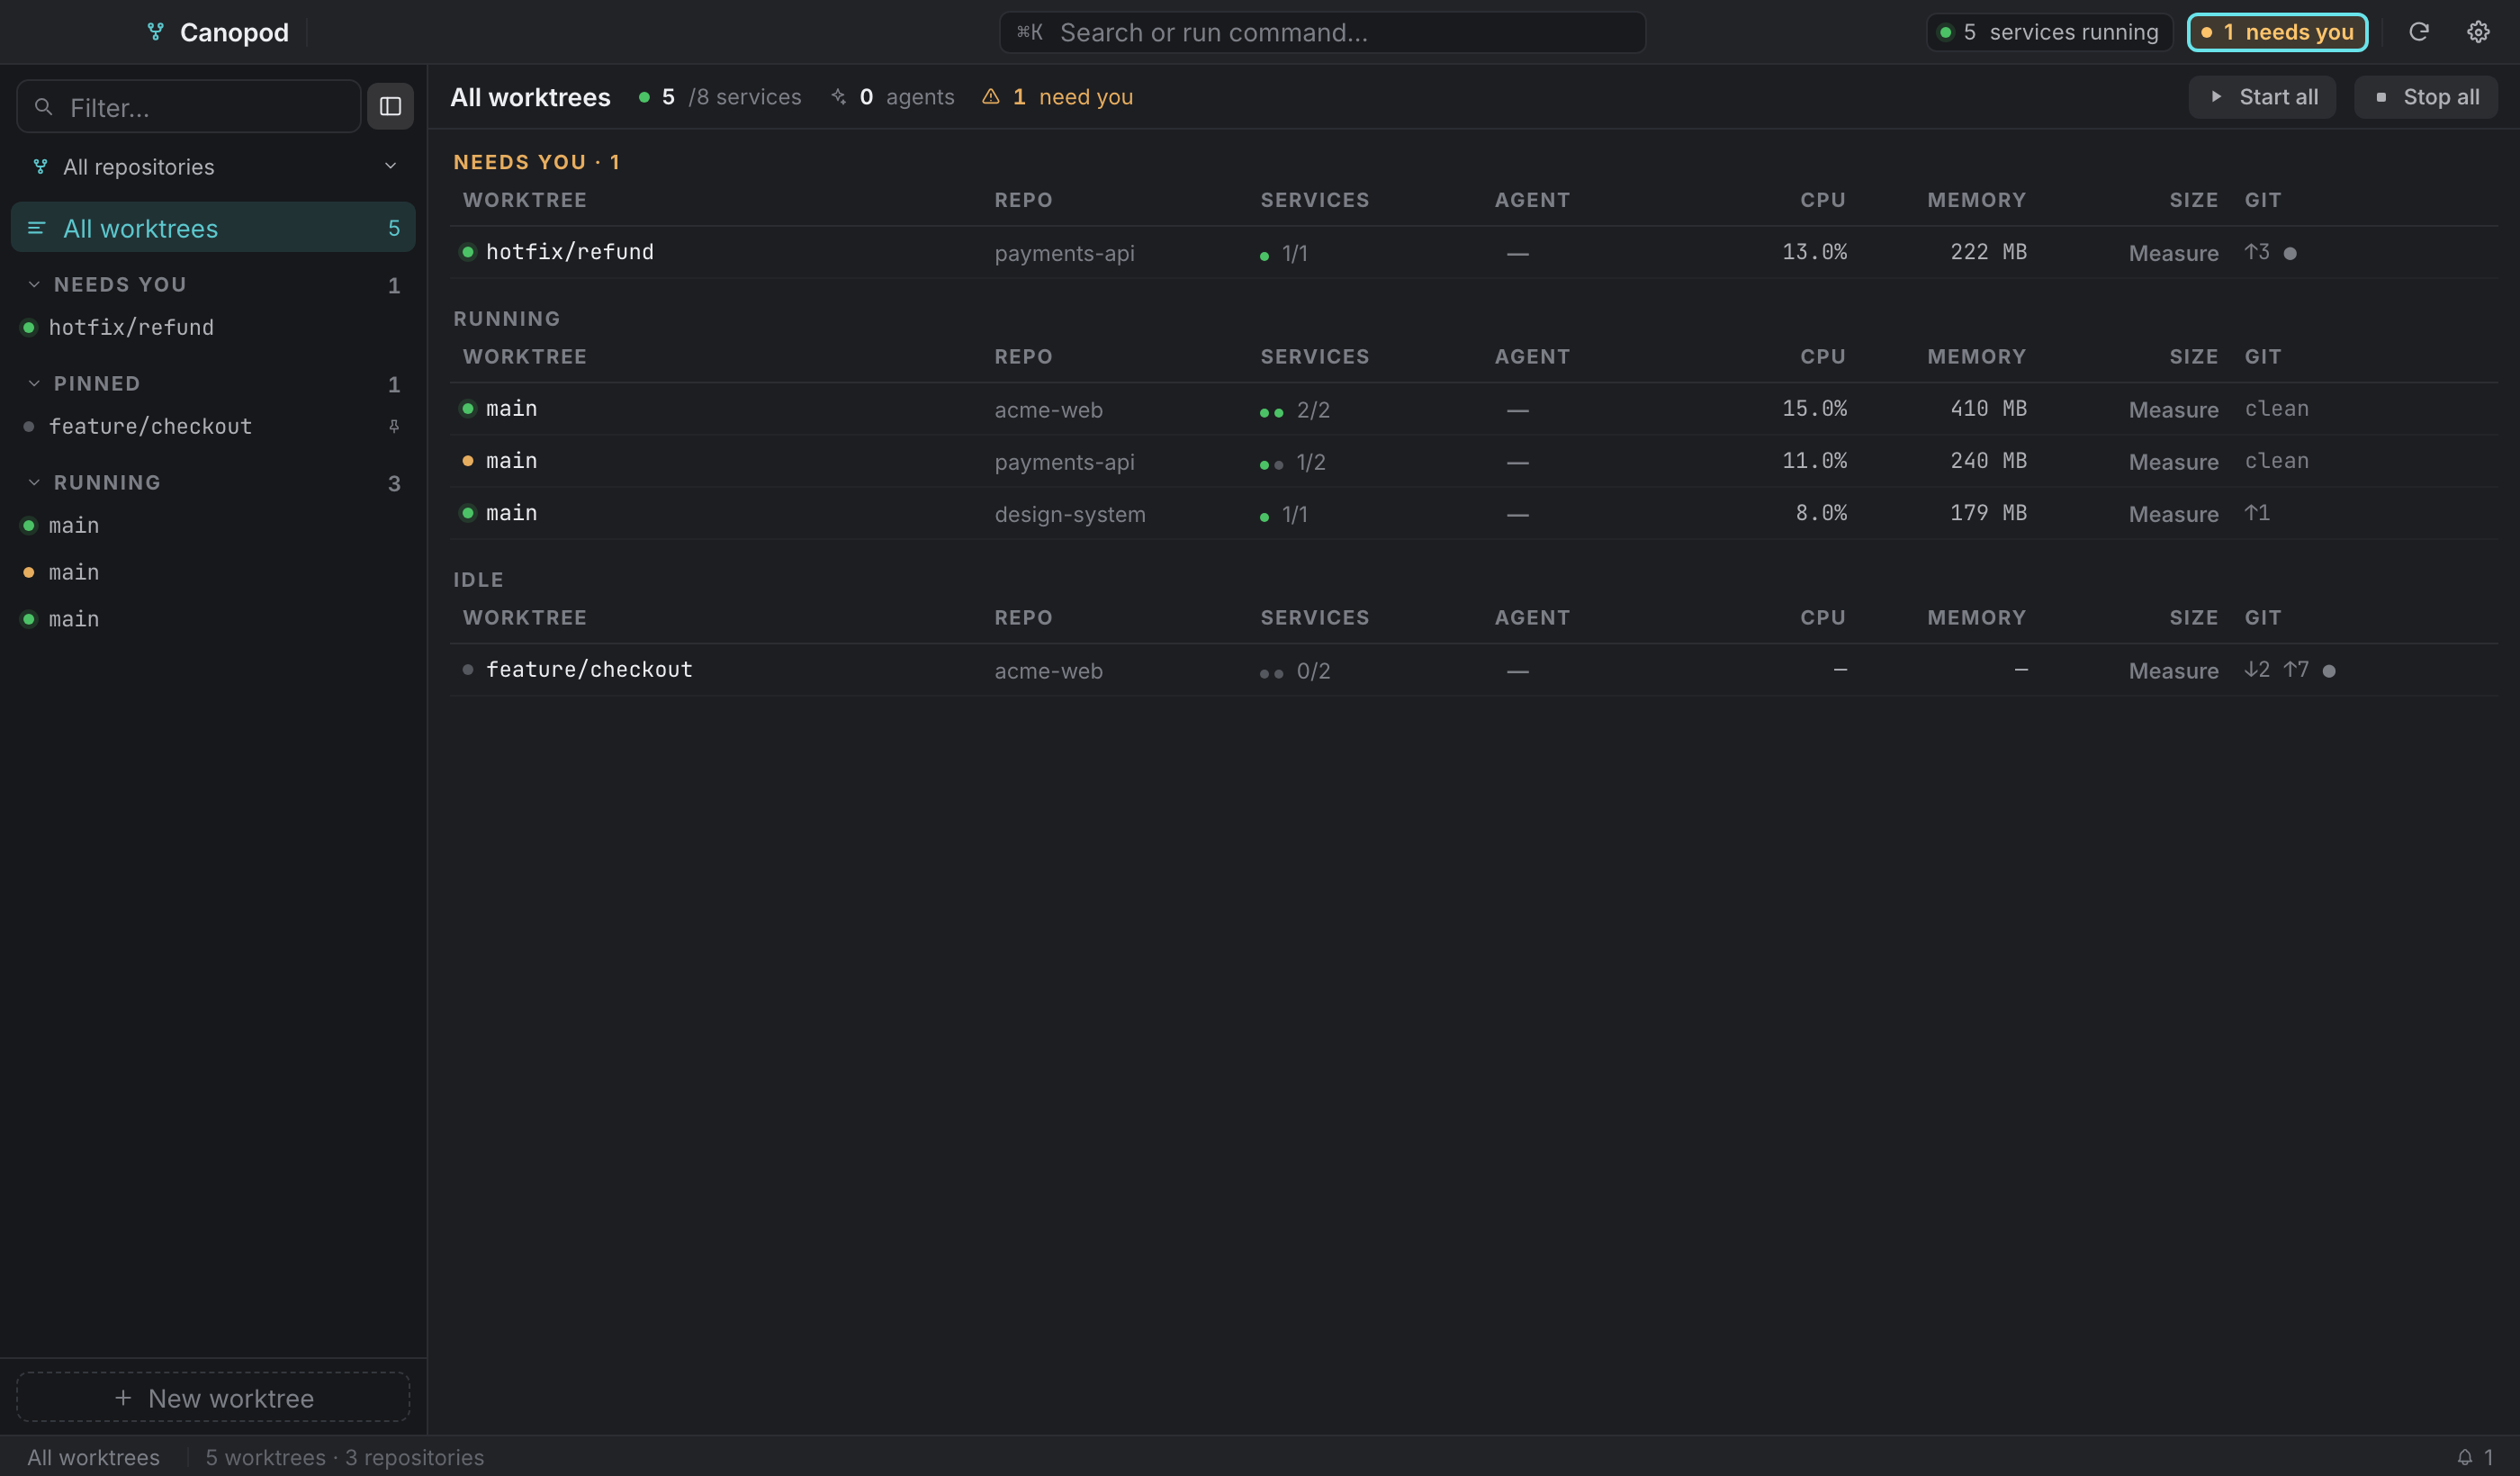Select All worktrees in the sidebar
Viewport: 2520px width, 1476px height.
coord(213,228)
